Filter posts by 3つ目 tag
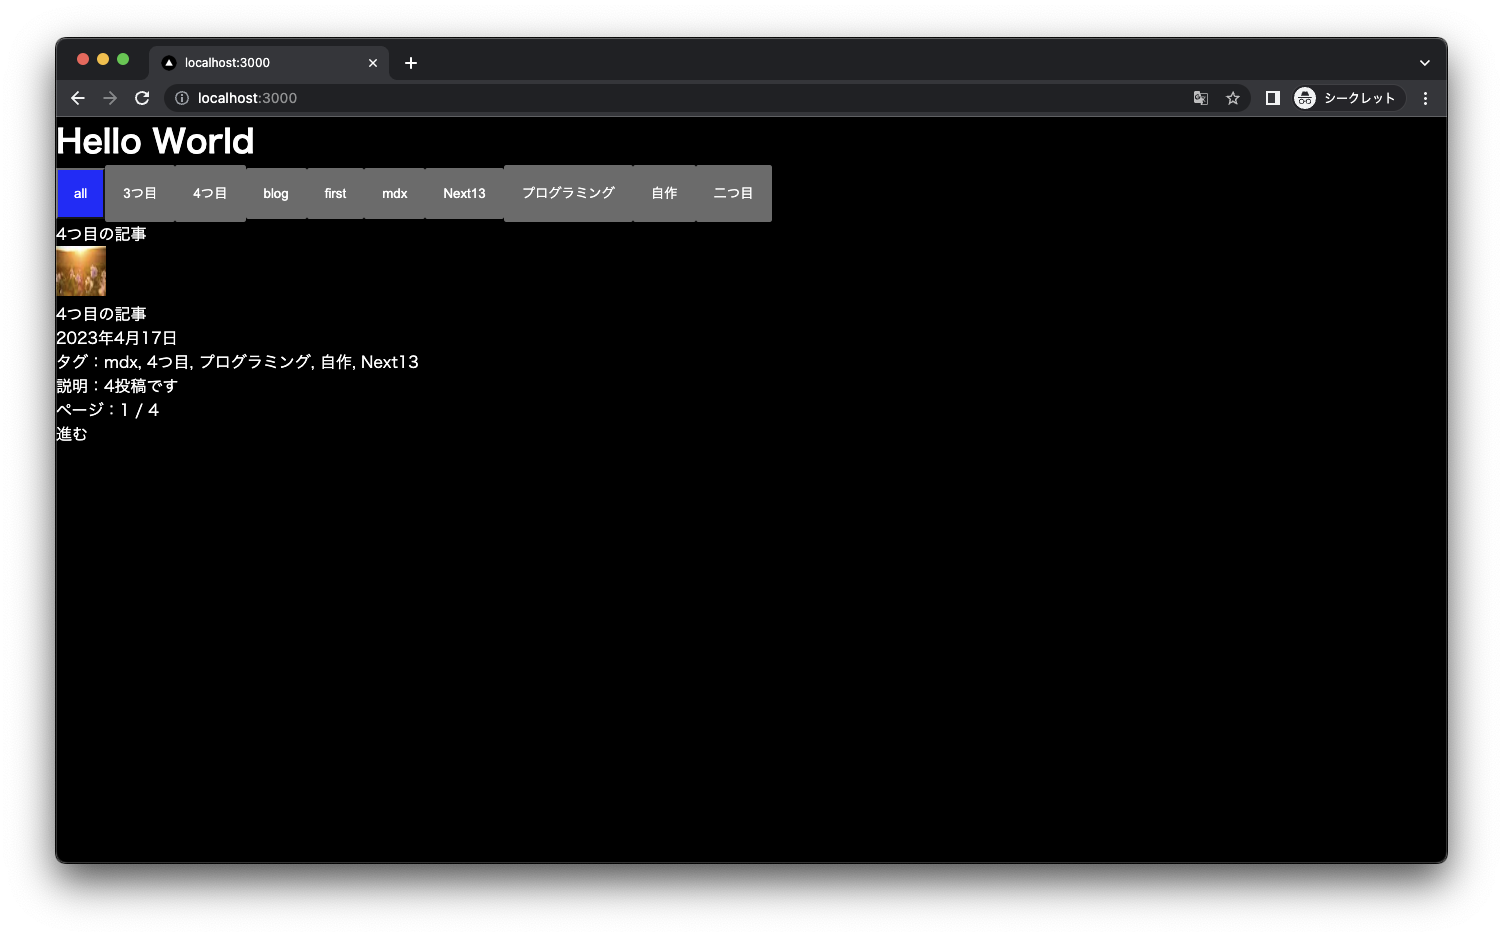This screenshot has height=937, width=1503. point(140,194)
